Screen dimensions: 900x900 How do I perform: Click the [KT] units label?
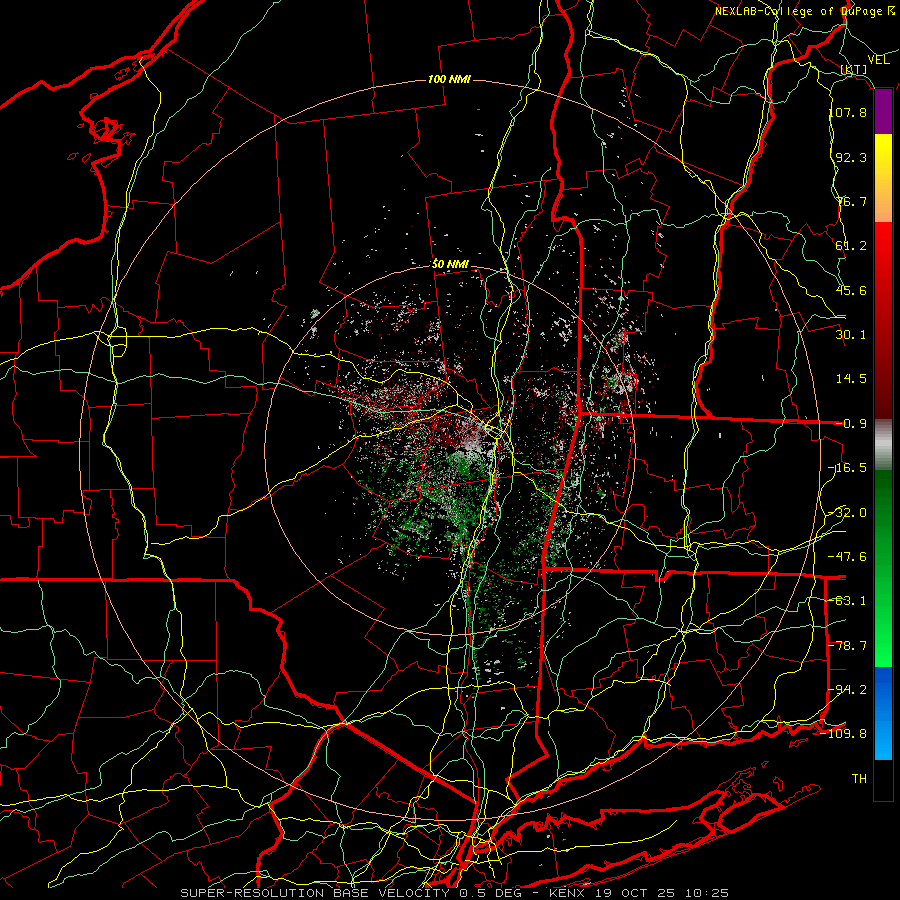click(x=854, y=69)
